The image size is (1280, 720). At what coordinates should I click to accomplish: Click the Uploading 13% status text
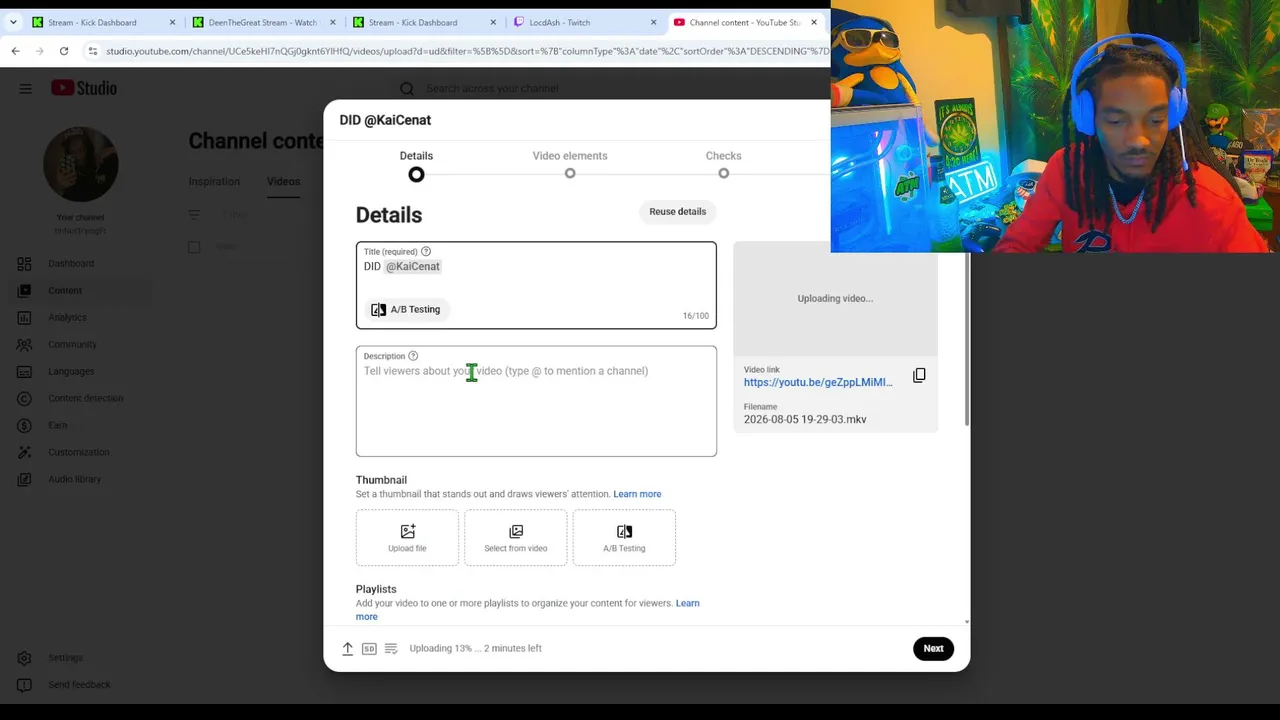475,648
